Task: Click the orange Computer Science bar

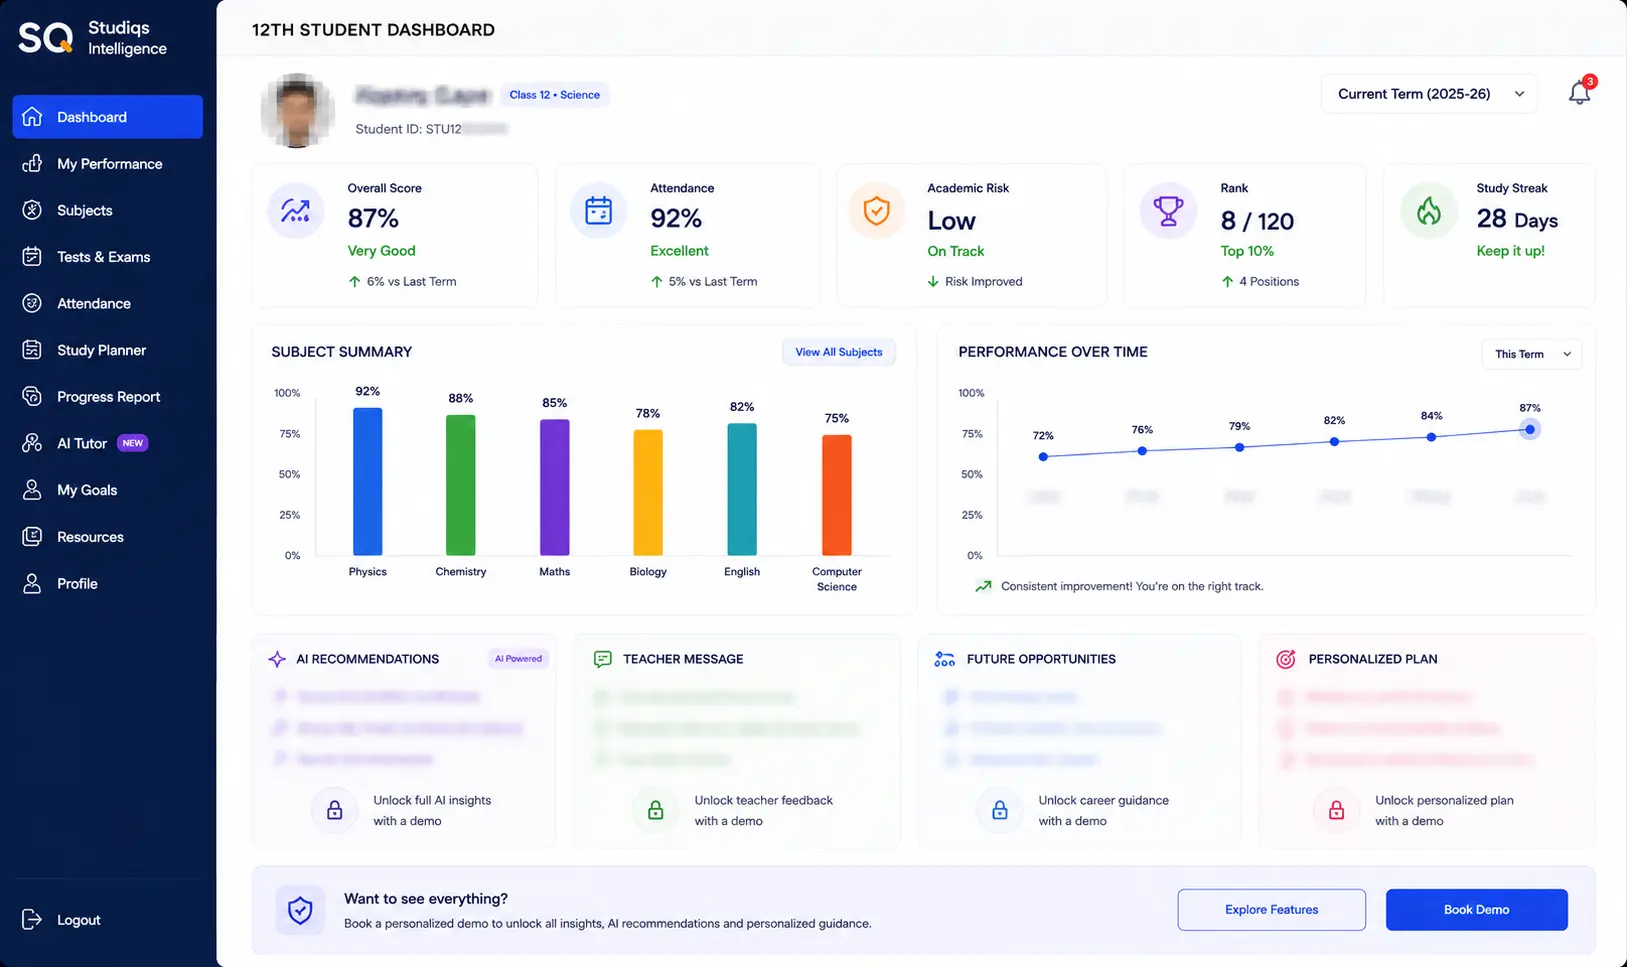Action: (x=837, y=495)
